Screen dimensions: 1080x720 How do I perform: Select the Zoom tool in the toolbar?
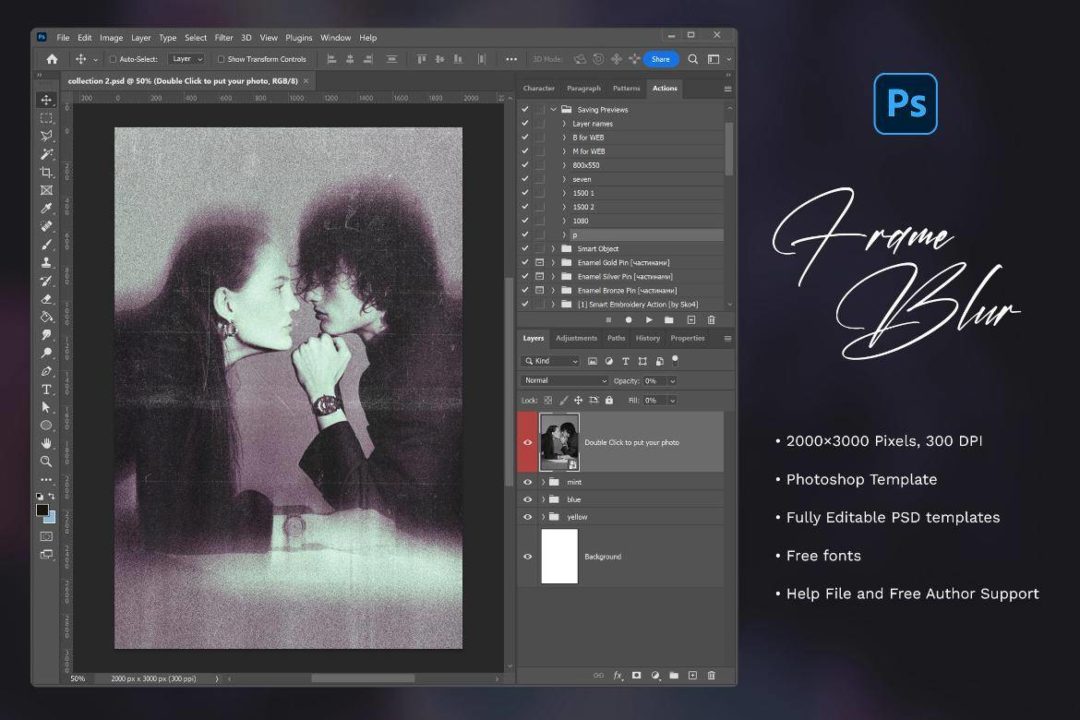(x=46, y=461)
